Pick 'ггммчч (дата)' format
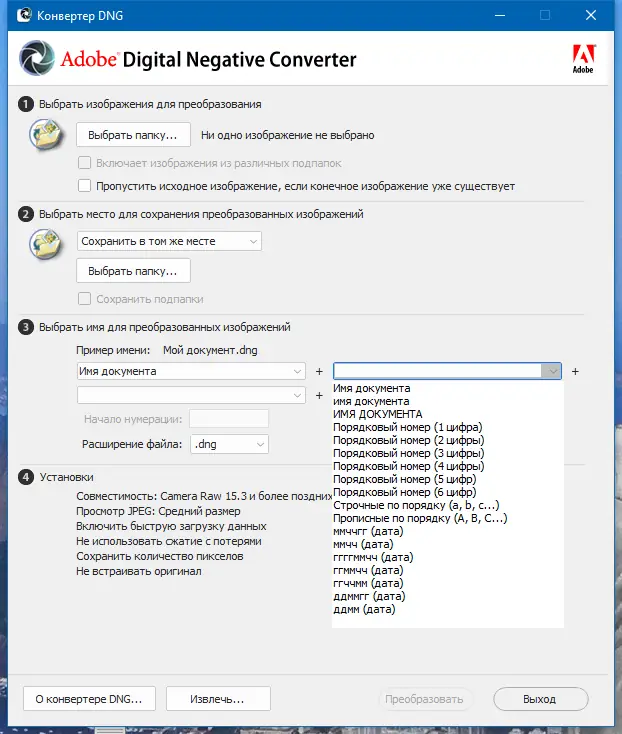Viewport: 622px width, 734px height. click(368, 570)
